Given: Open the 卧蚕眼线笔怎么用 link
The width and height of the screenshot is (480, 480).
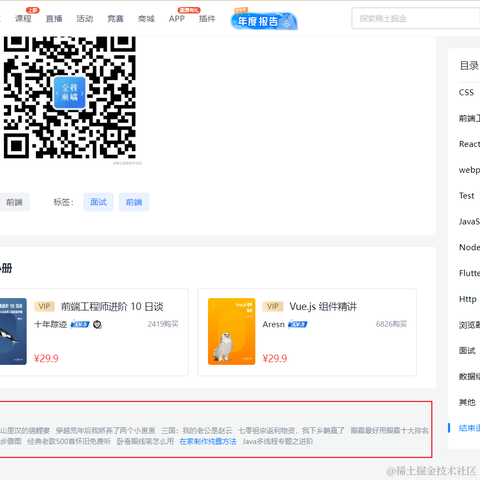Looking at the screenshot, I should (x=145, y=442).
